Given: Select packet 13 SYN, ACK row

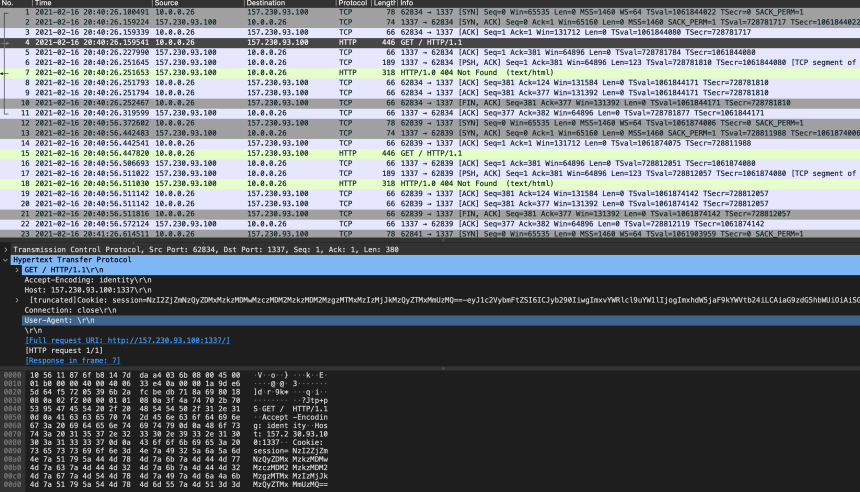Looking at the screenshot, I should click(x=430, y=133).
